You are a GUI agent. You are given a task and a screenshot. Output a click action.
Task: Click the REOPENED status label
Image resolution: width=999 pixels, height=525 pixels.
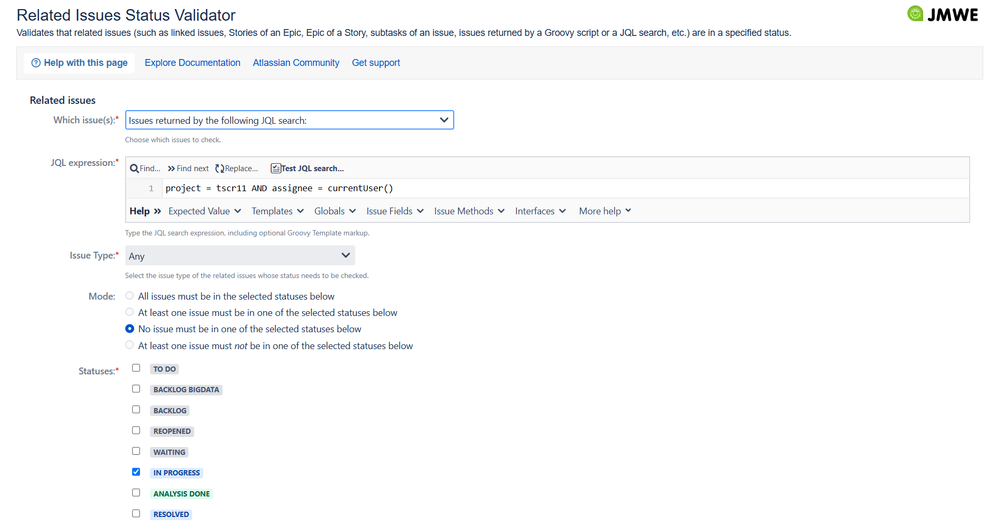(172, 431)
